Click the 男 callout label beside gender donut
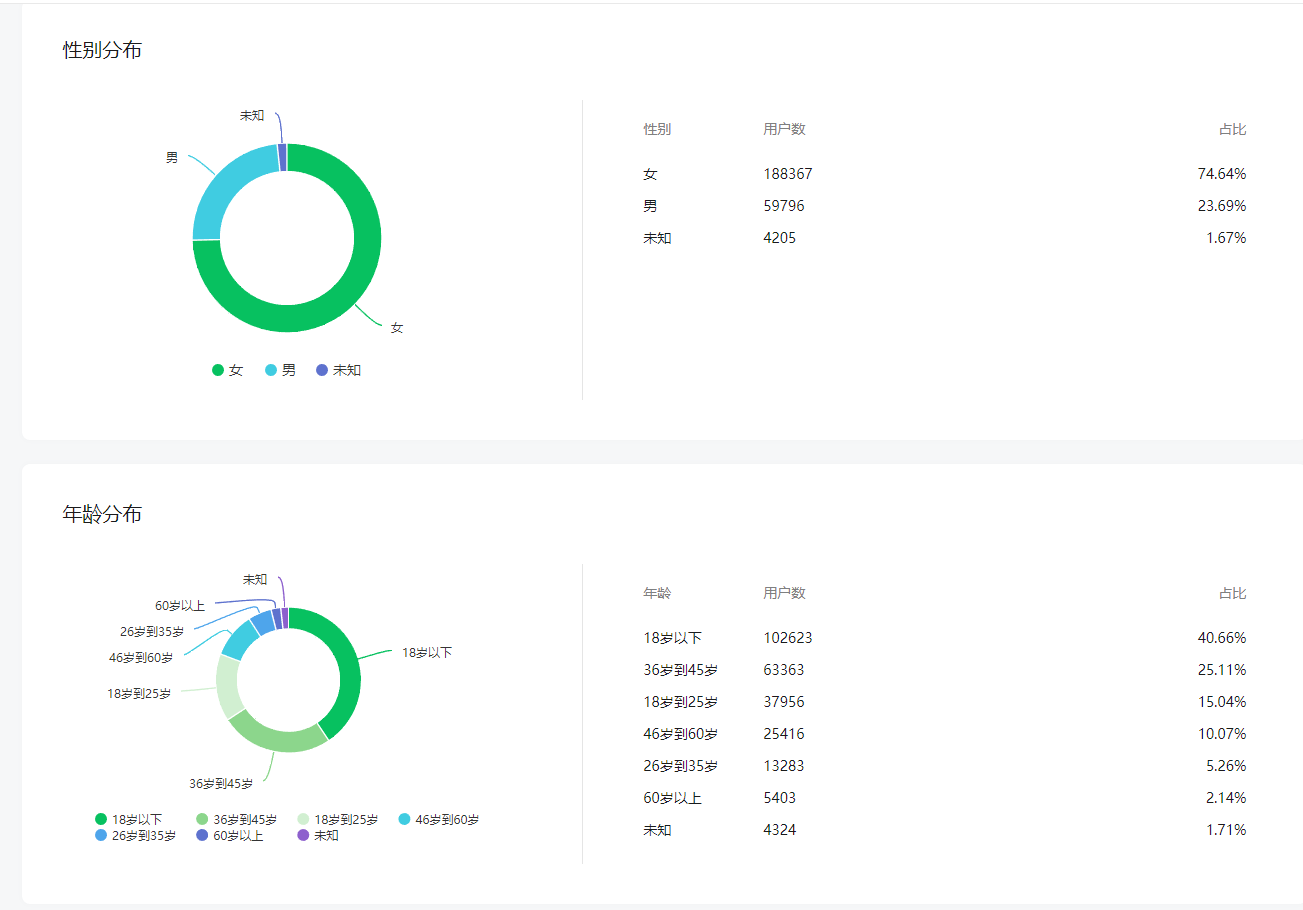The image size is (1303, 910). pos(172,158)
